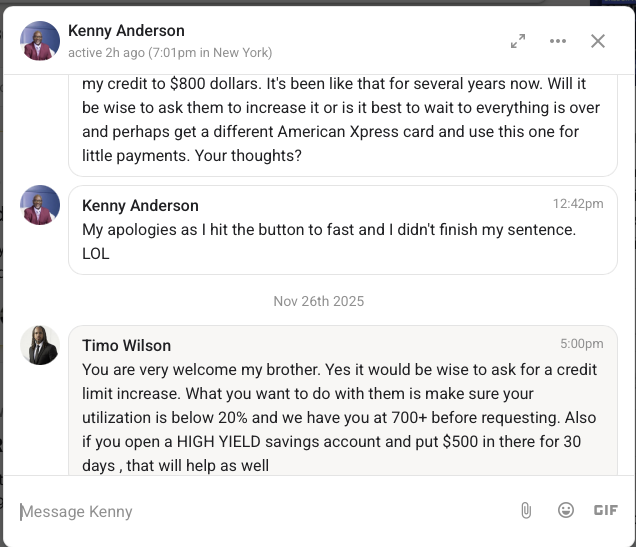Open the more options ellipsis menu
The image size is (636, 547).
558,41
